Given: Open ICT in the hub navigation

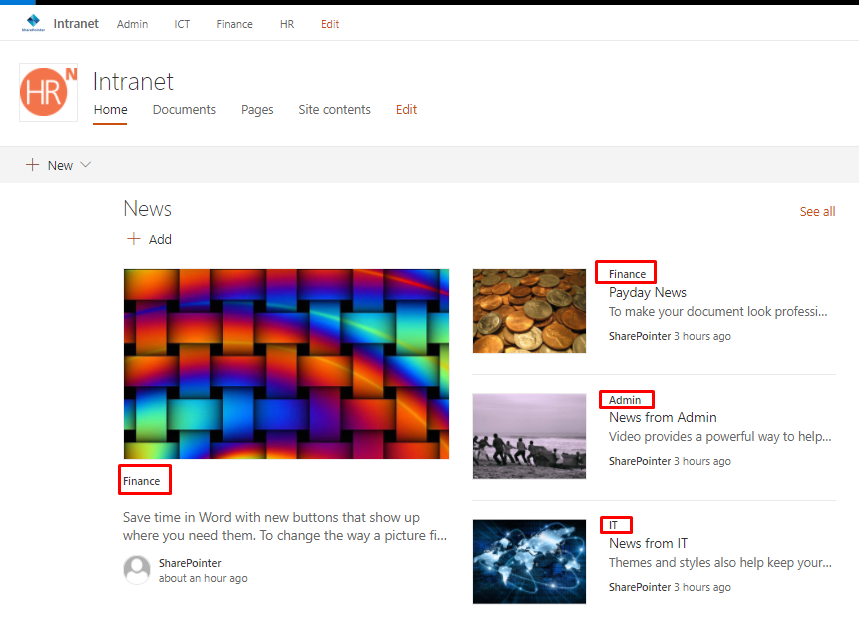Looking at the screenshot, I should click(x=182, y=24).
